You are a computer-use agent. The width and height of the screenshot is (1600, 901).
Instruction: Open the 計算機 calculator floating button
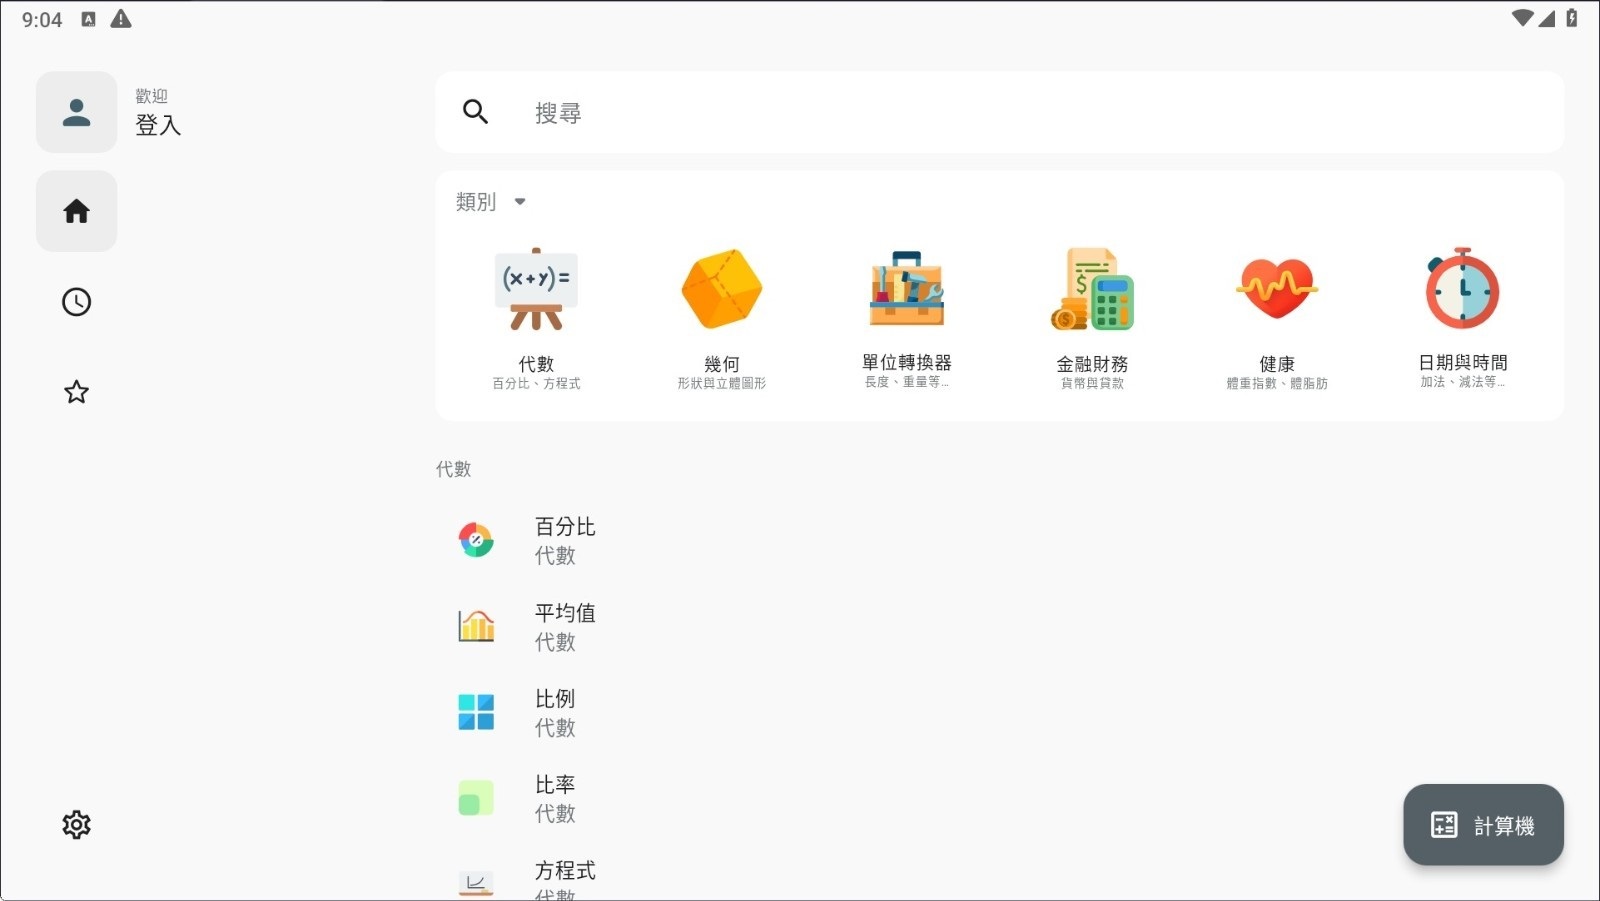[1483, 825]
